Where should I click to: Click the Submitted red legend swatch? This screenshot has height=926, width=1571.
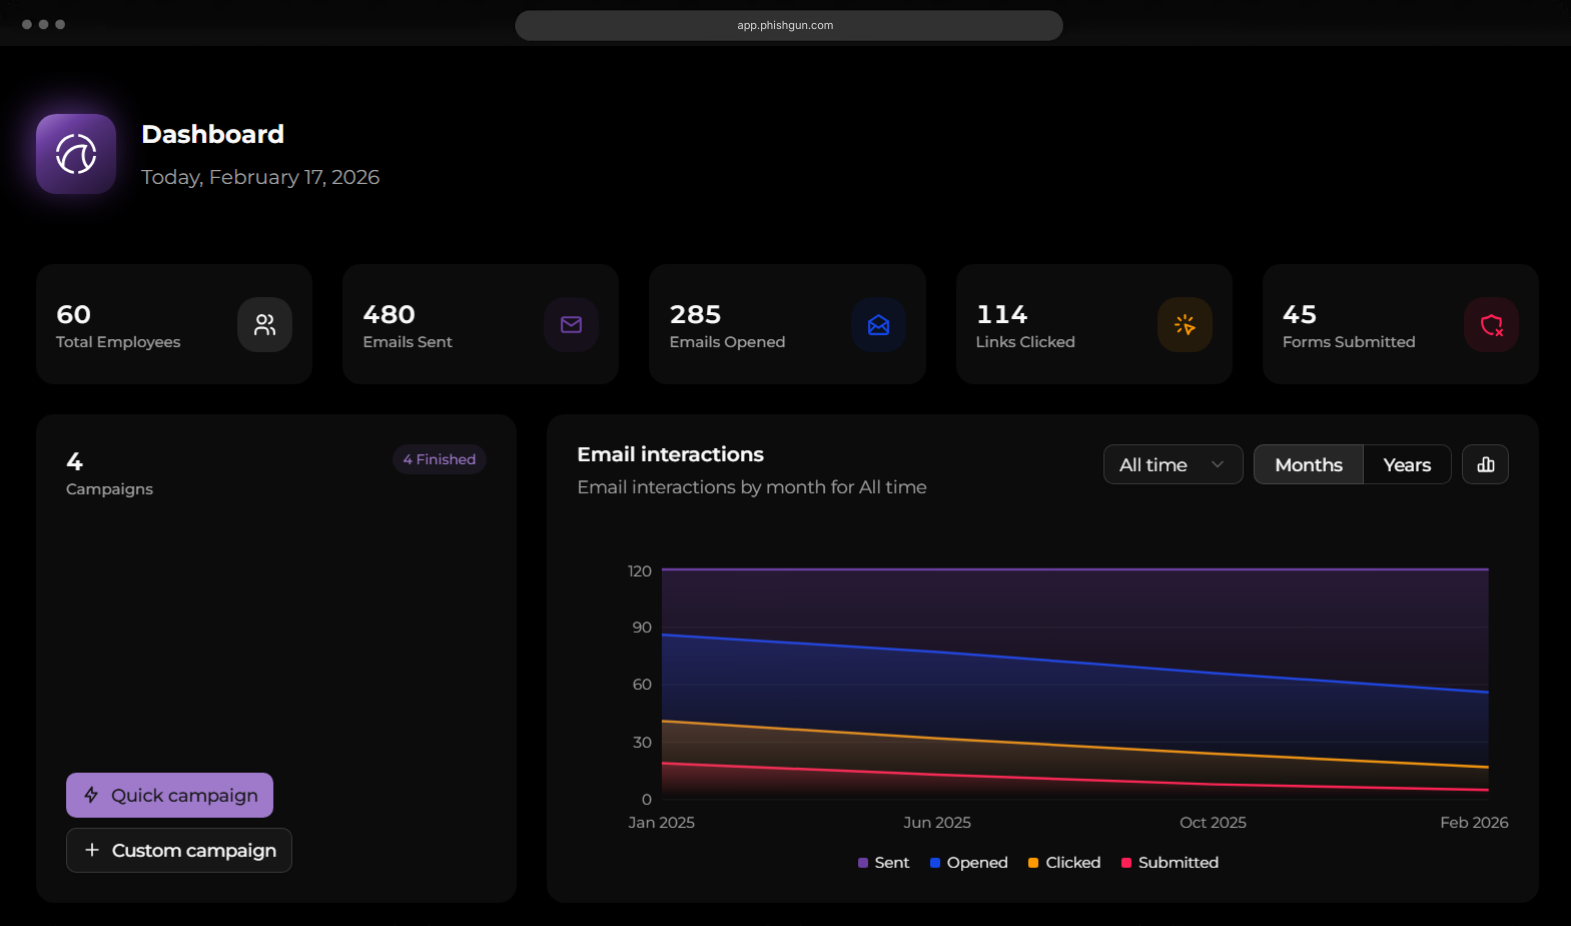(x=1126, y=863)
